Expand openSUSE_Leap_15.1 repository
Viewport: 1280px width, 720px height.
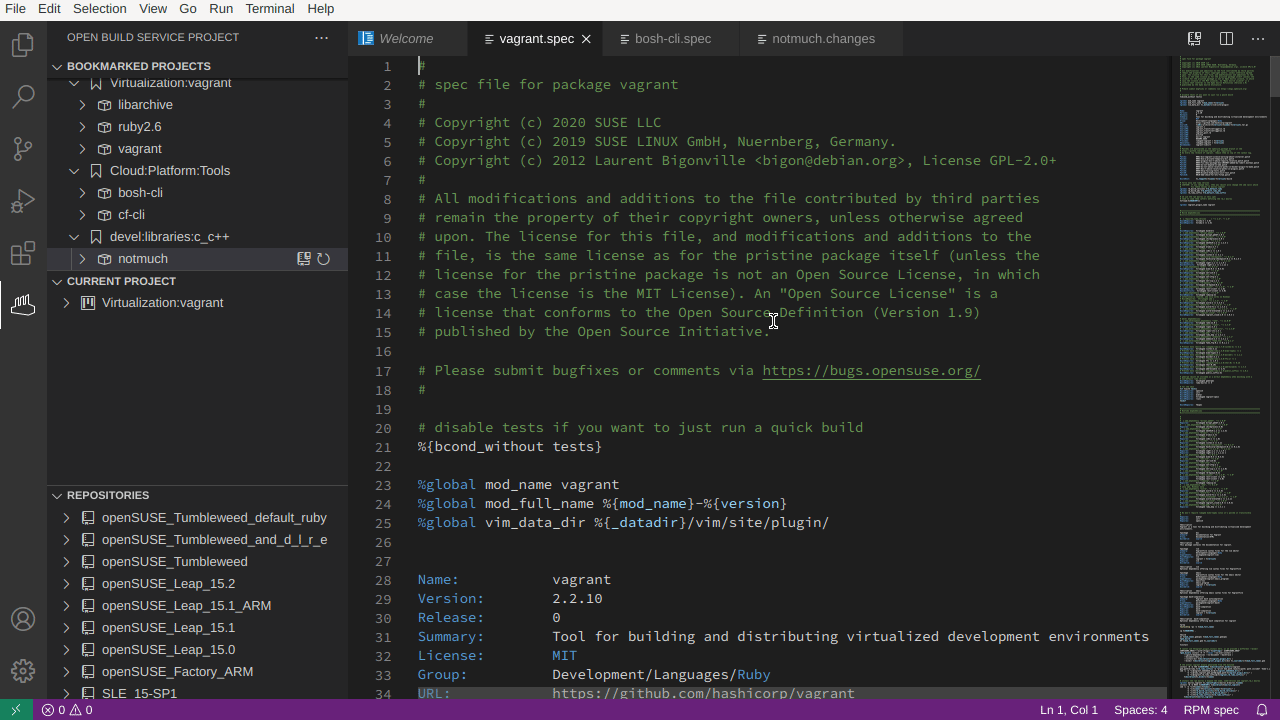pos(66,628)
